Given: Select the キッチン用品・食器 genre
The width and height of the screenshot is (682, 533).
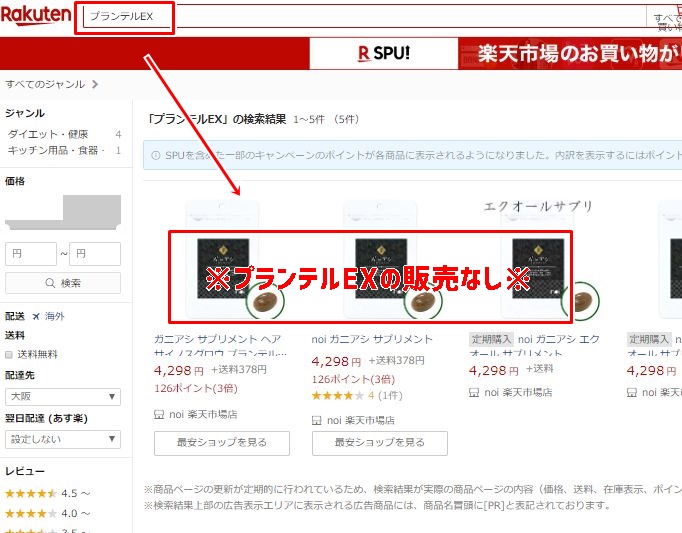Looking at the screenshot, I should pyautogui.click(x=56, y=150).
